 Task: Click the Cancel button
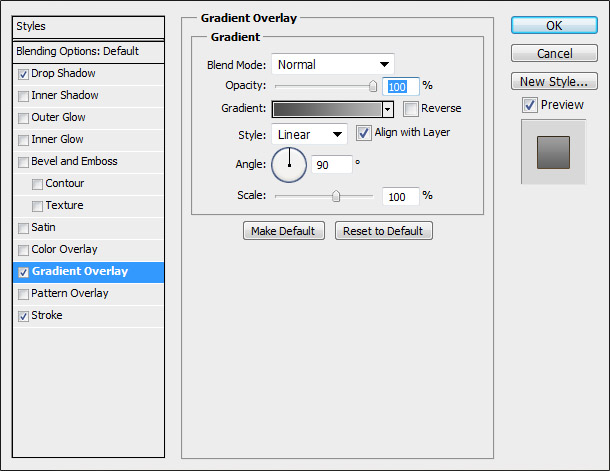[x=554, y=53]
